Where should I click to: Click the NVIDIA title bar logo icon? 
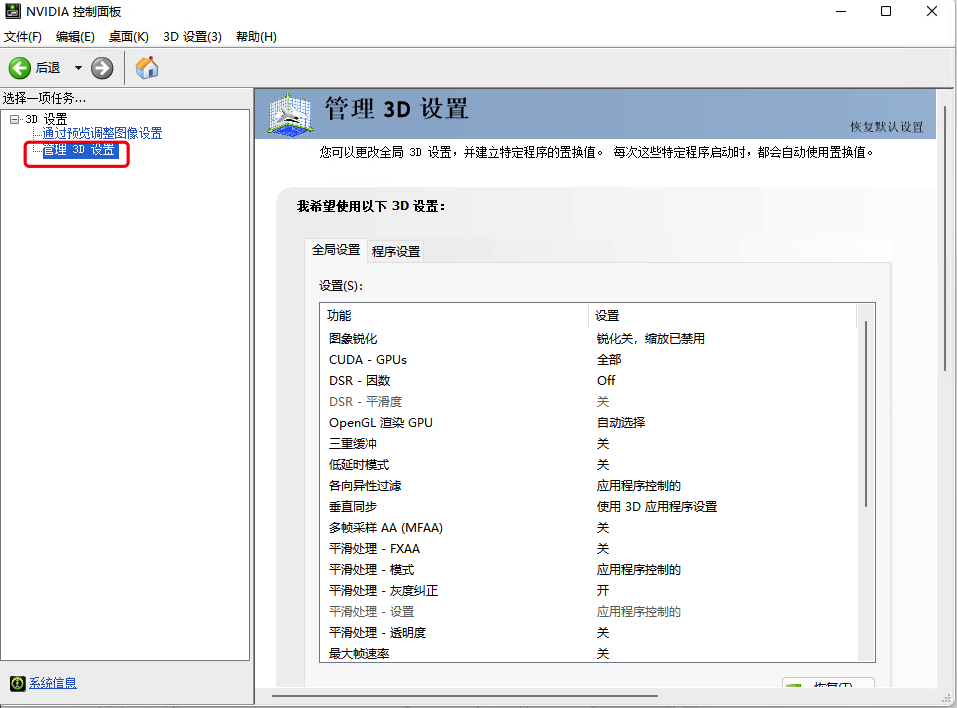click(12, 11)
